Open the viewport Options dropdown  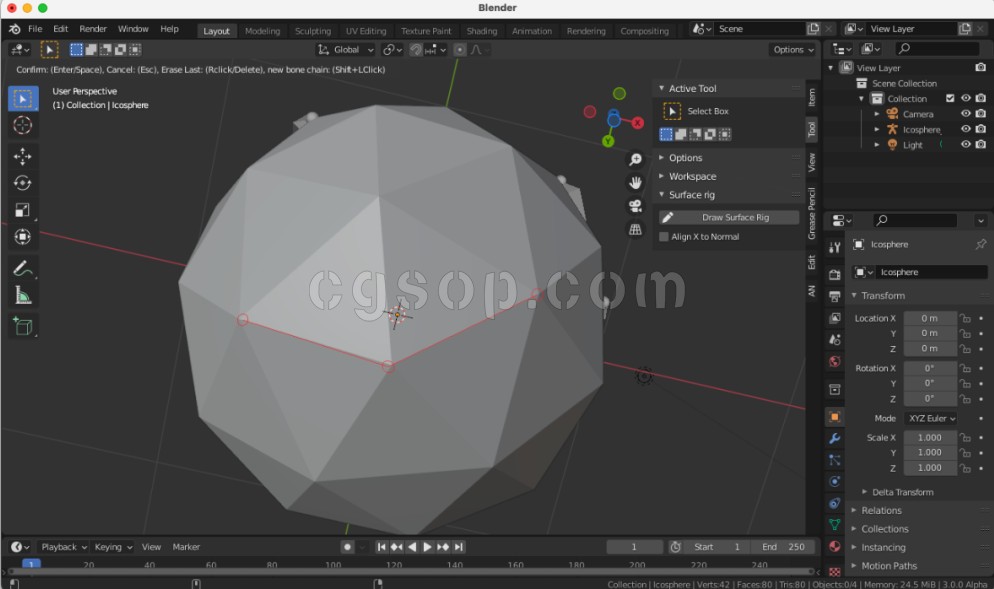click(x=793, y=49)
